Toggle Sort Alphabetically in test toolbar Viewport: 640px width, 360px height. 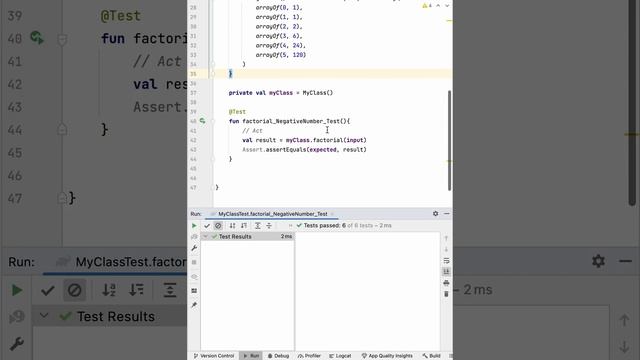[x=232, y=226]
